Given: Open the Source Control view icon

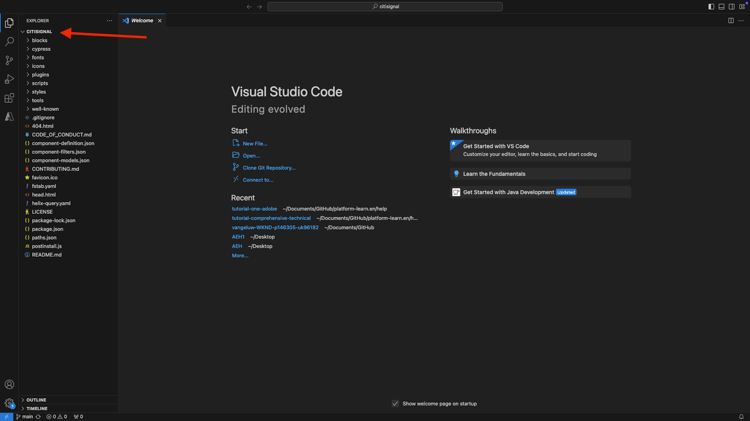Looking at the screenshot, I should pyautogui.click(x=9, y=60).
